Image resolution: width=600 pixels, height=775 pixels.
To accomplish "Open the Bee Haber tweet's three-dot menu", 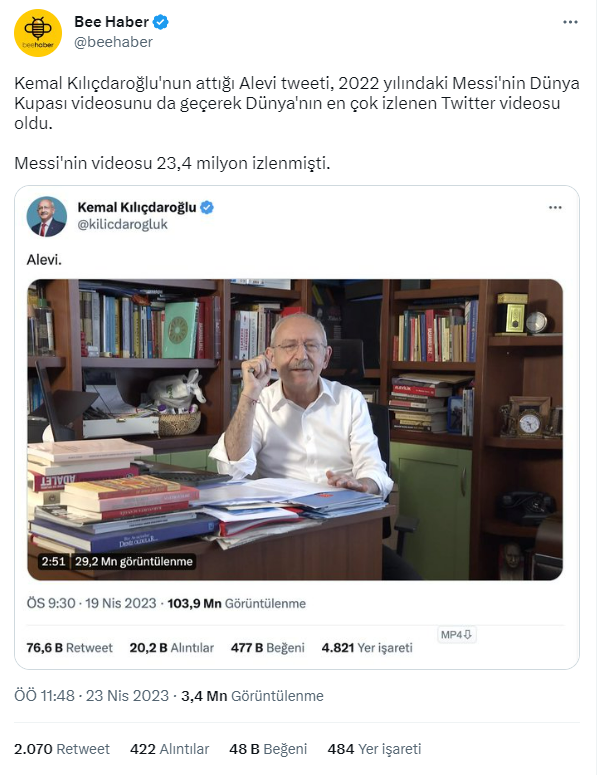I will [x=570, y=22].
